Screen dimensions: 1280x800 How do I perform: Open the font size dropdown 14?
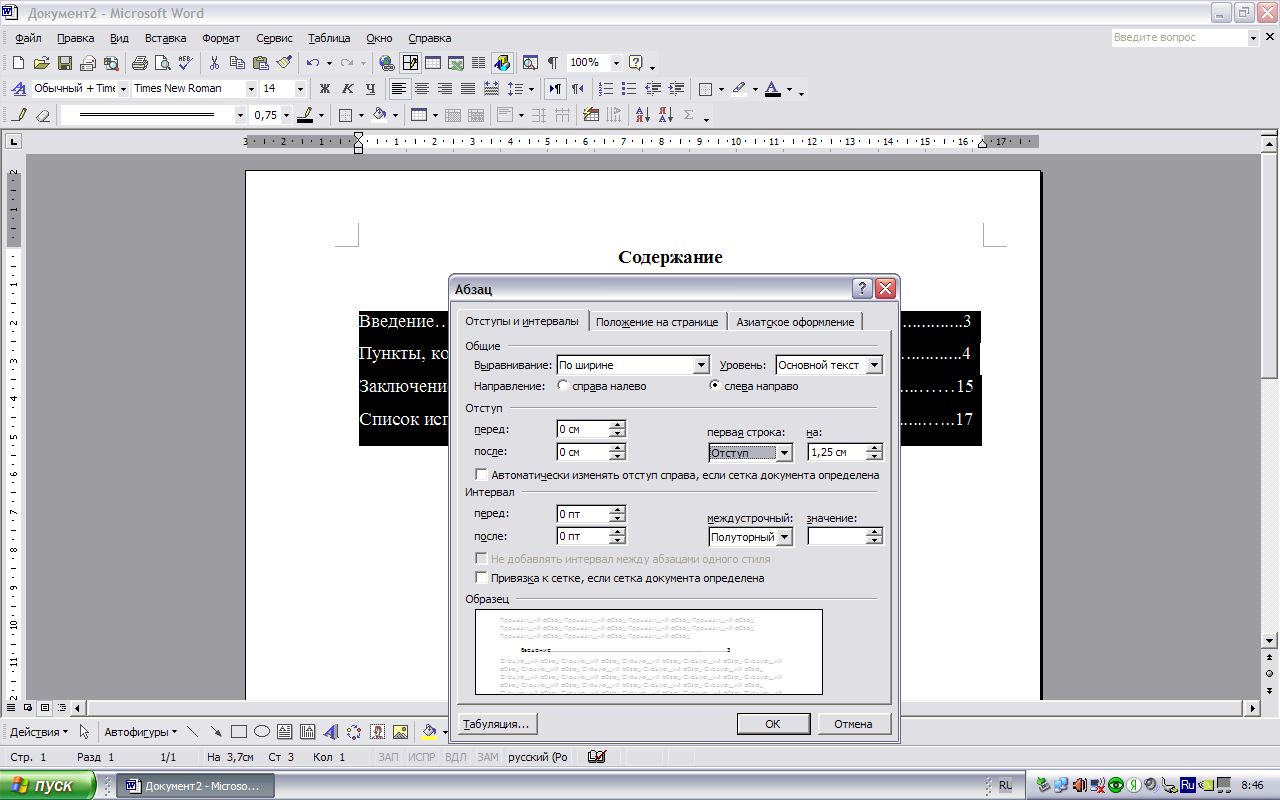300,88
